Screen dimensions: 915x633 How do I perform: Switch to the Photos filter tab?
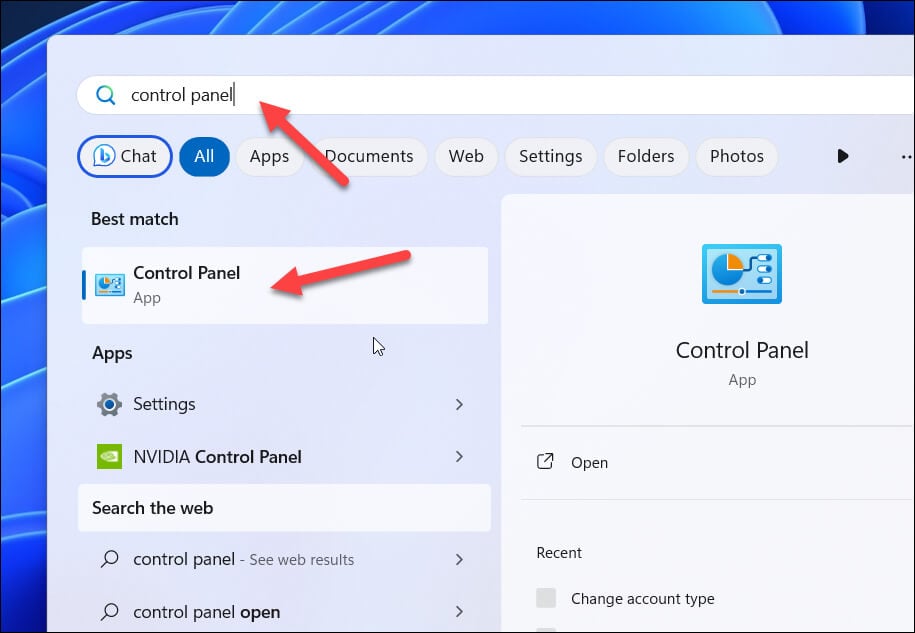pyautogui.click(x=737, y=156)
